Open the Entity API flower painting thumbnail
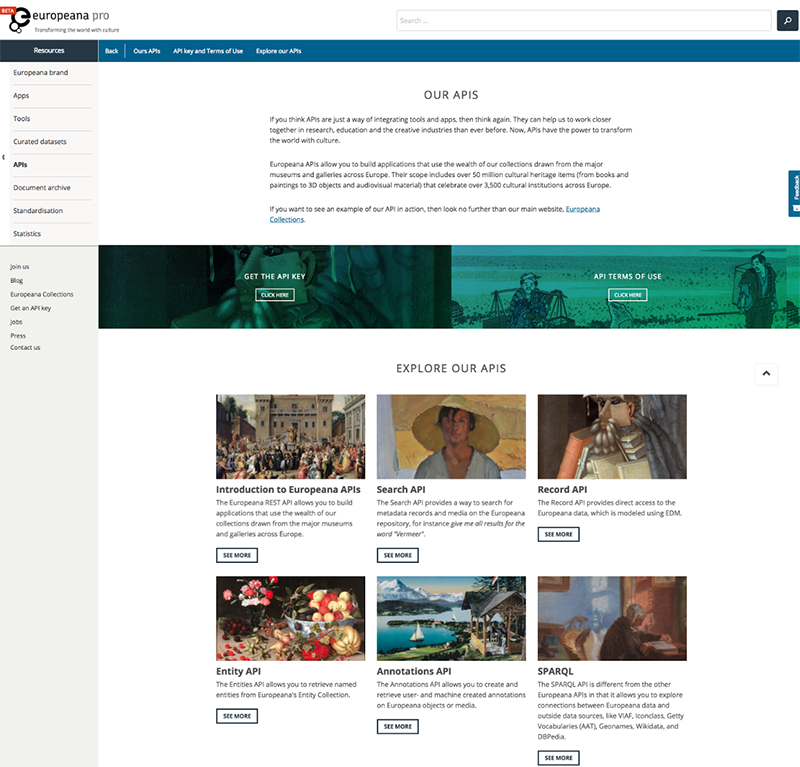This screenshot has height=767, width=800. [x=290, y=618]
